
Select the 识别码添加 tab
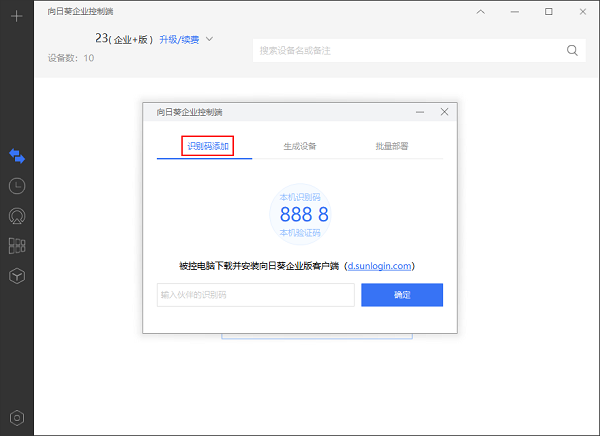tap(208, 146)
